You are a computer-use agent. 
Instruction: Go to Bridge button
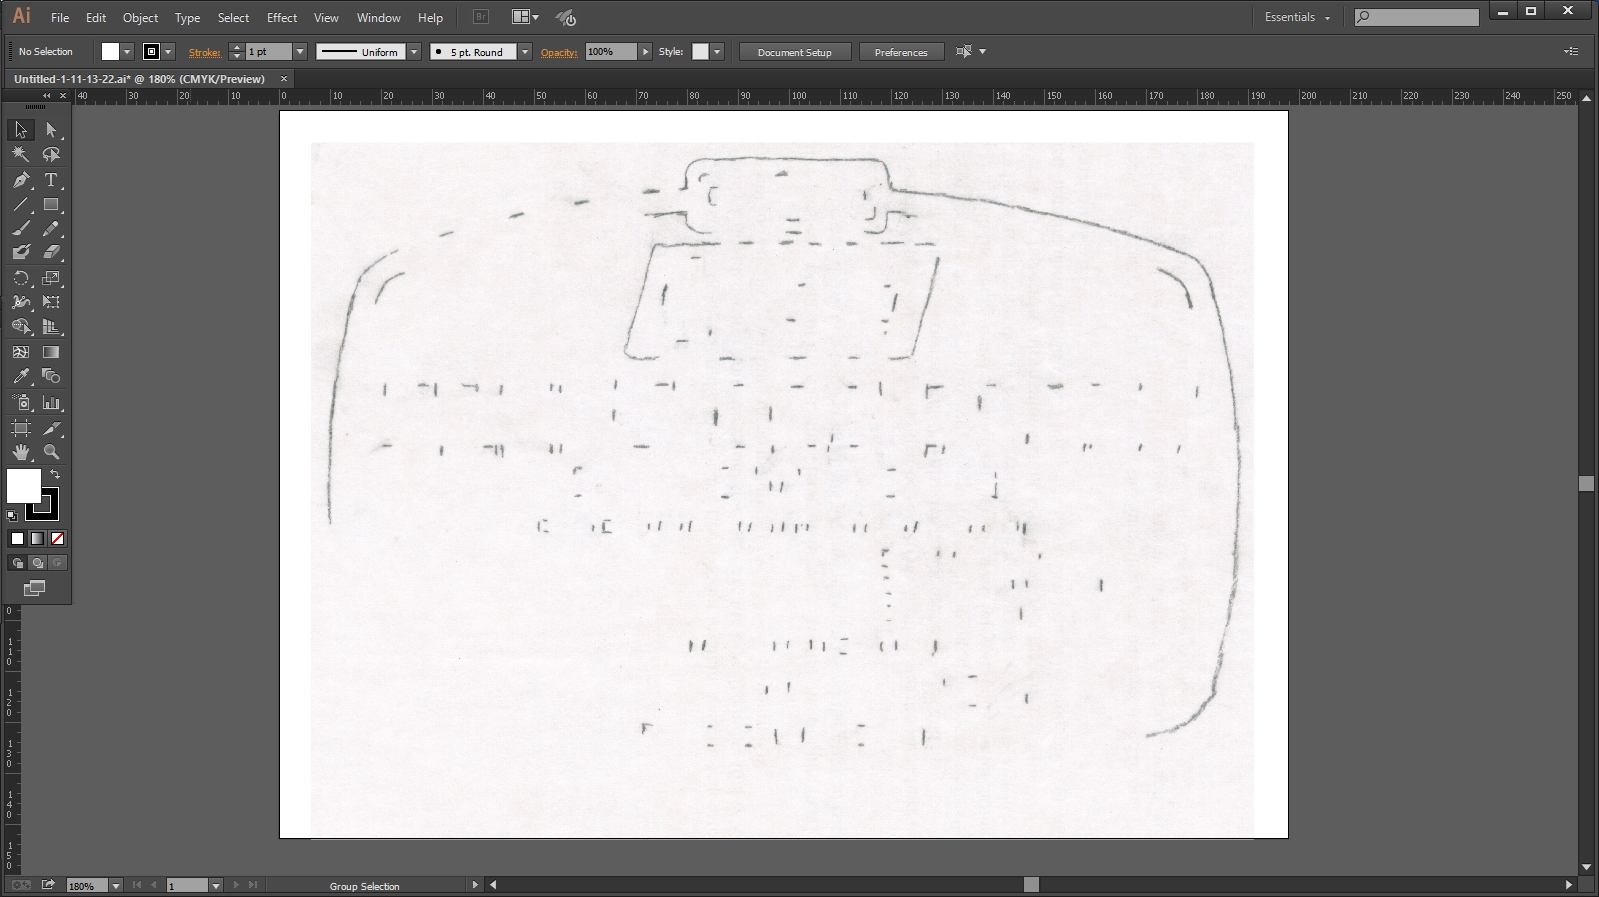point(480,17)
